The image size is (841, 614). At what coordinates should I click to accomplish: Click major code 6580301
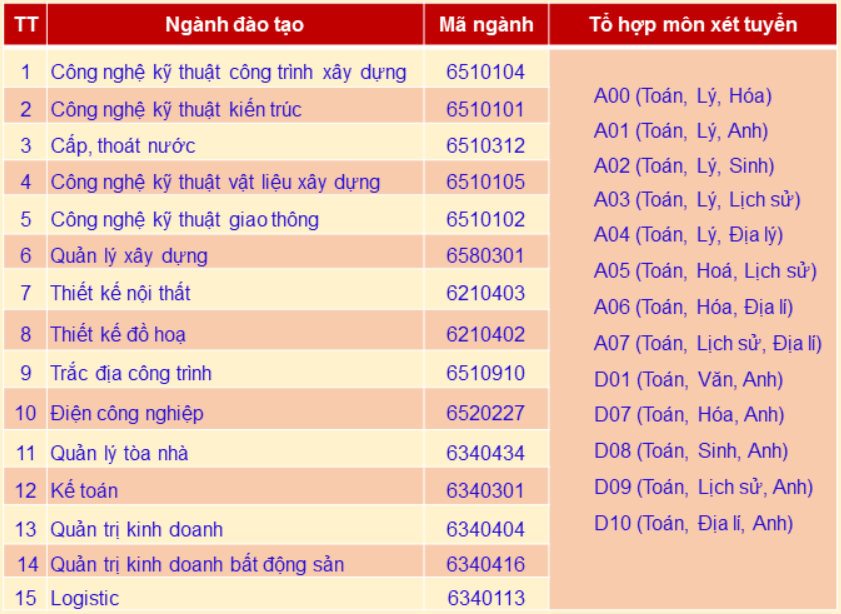click(485, 256)
